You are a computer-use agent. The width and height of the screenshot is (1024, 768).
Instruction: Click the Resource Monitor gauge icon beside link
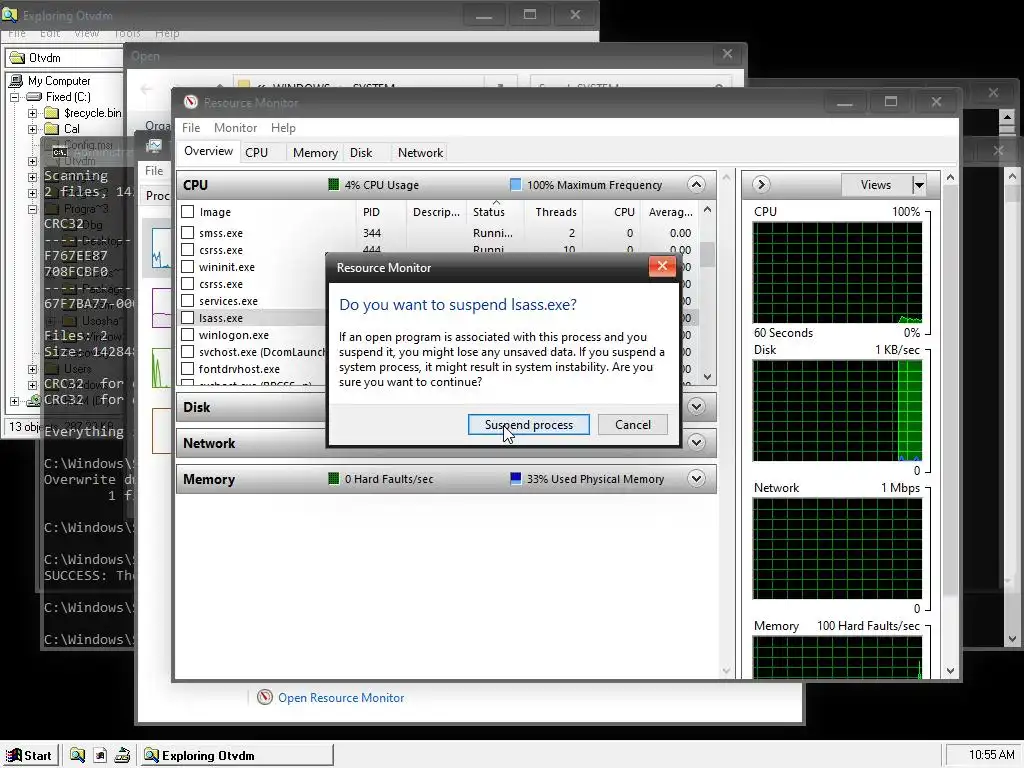point(264,697)
